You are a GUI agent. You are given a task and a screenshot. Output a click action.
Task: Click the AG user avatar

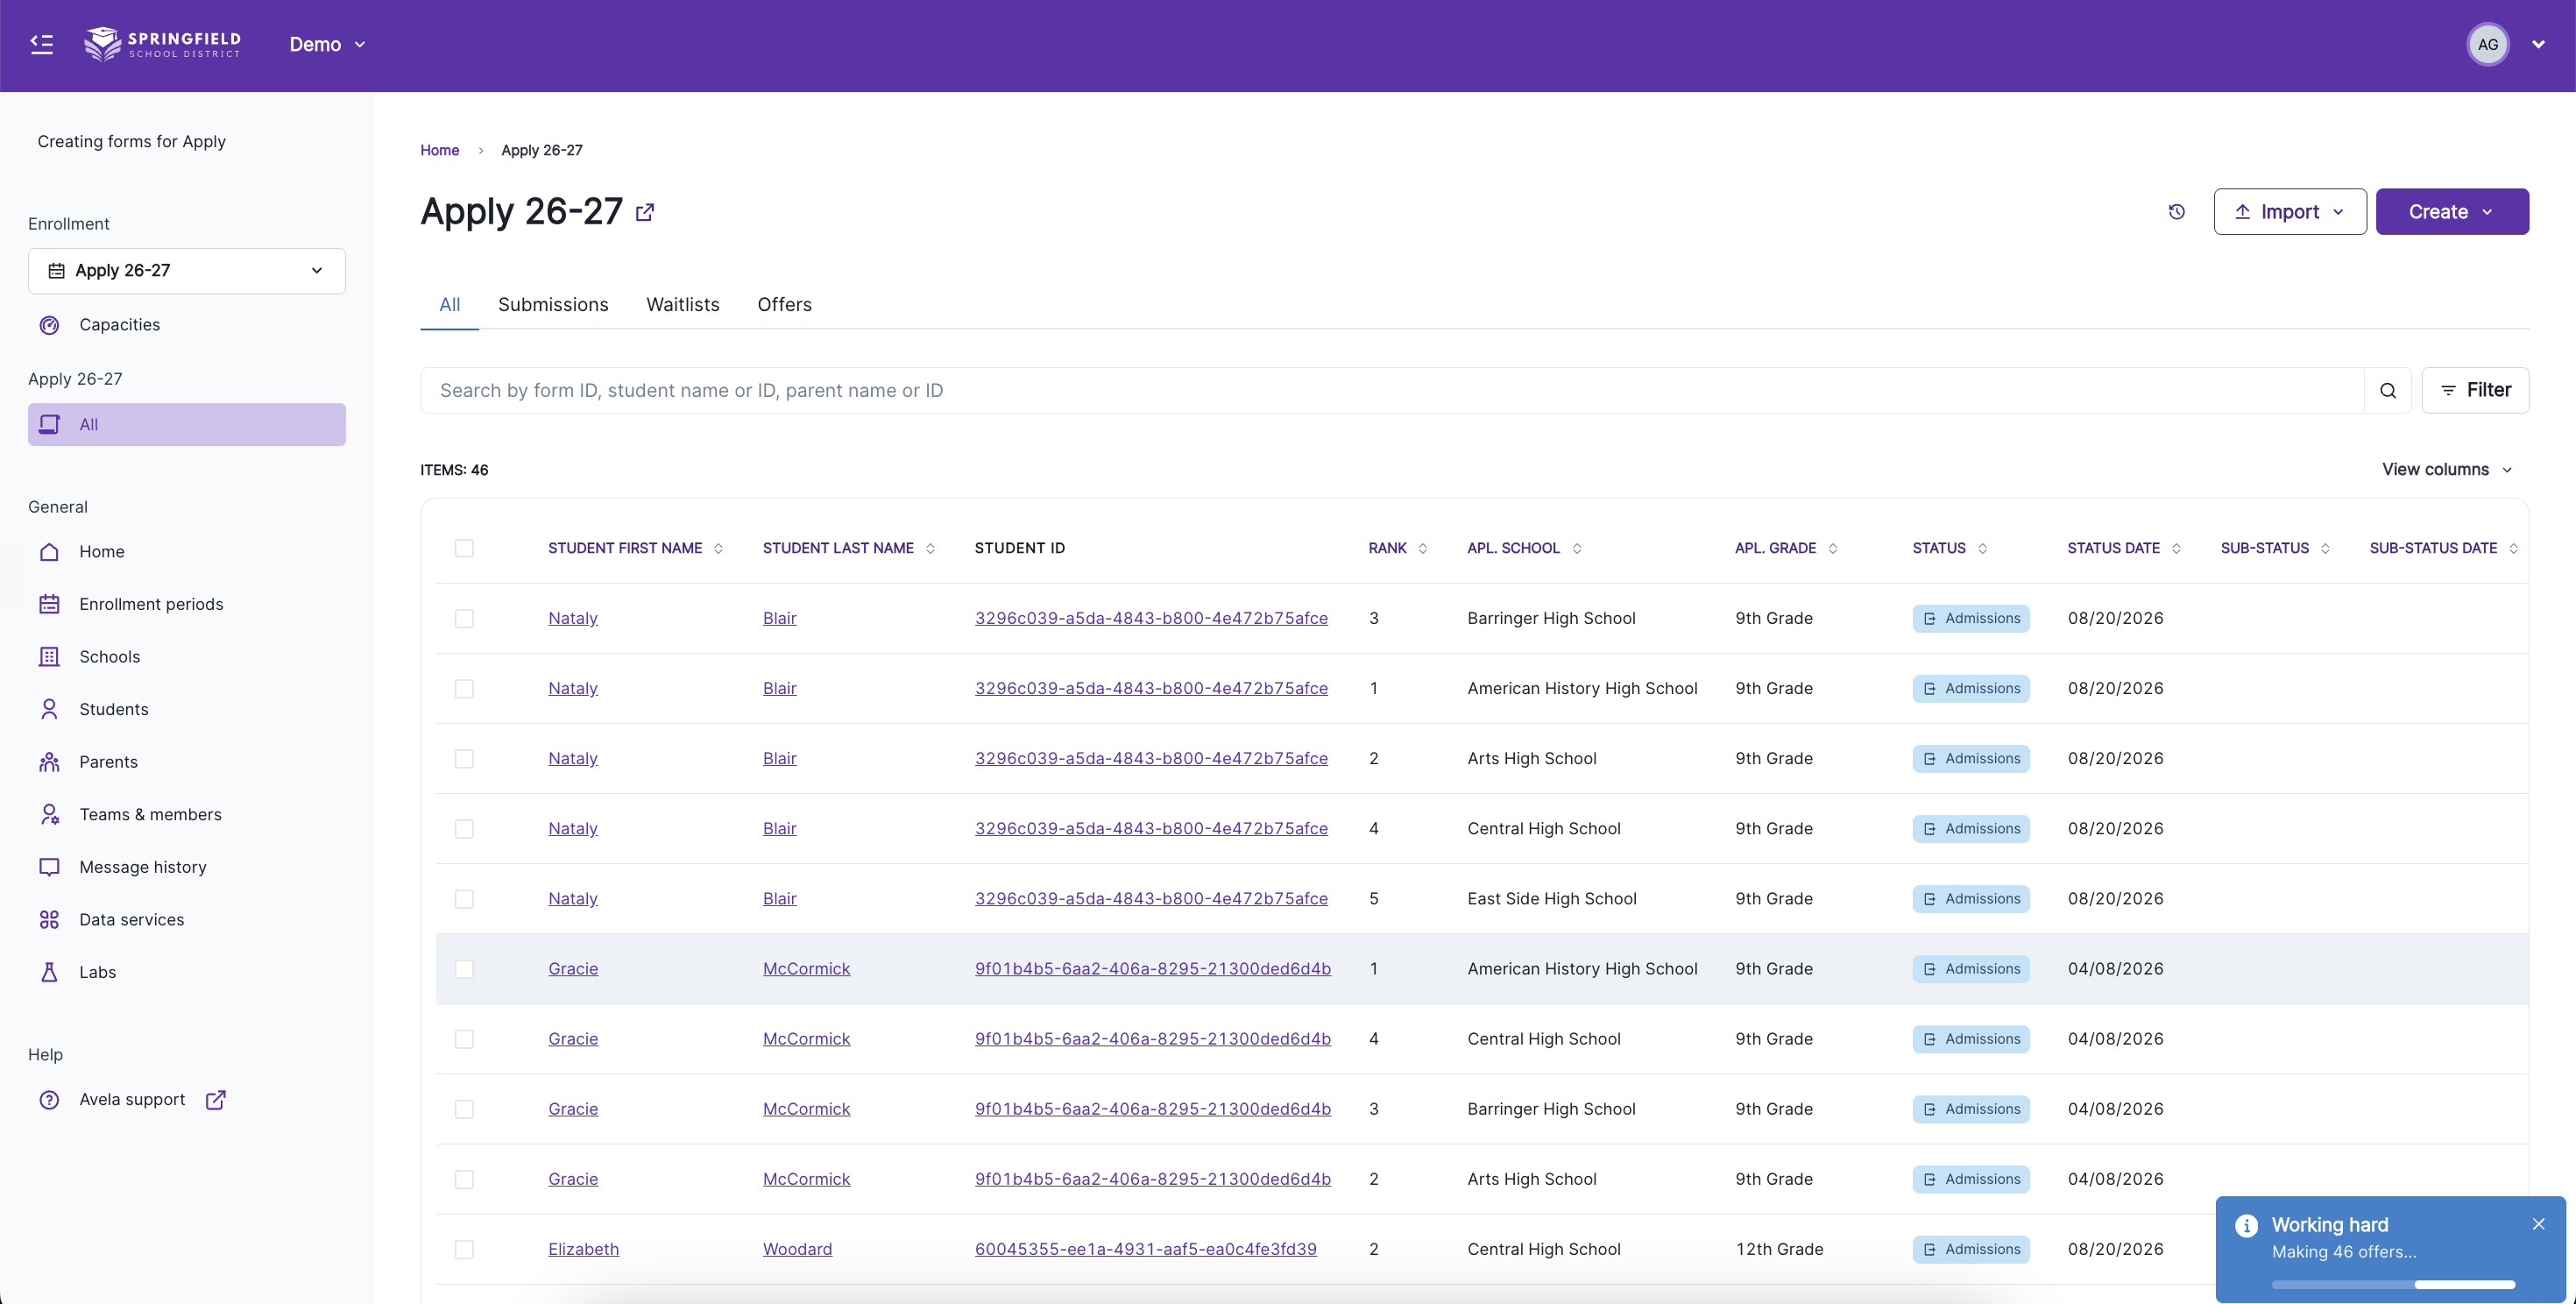coord(2487,44)
